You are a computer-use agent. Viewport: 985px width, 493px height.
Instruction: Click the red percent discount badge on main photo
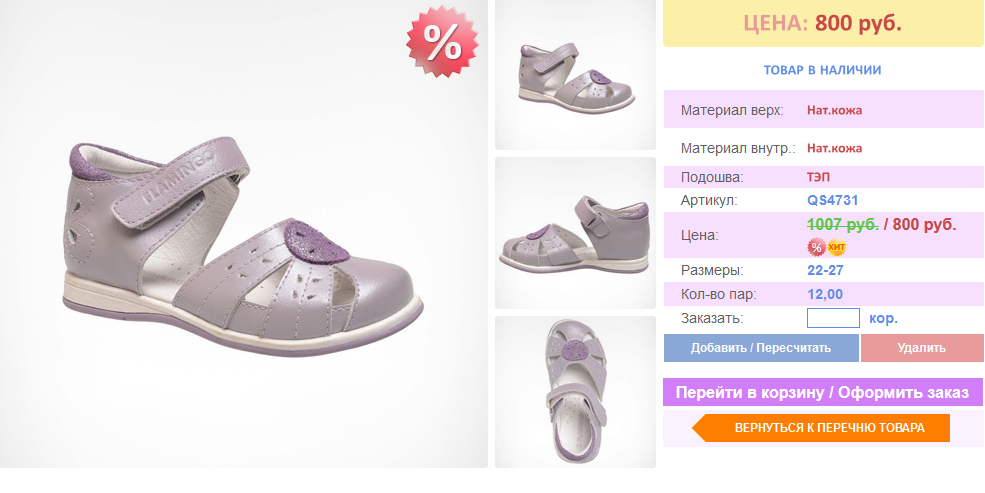point(442,42)
